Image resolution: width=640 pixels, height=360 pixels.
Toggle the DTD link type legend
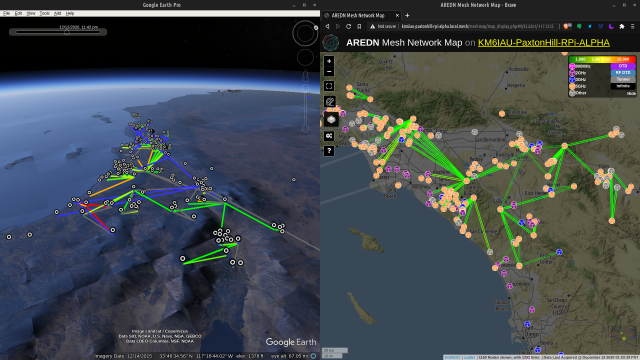[623, 66]
